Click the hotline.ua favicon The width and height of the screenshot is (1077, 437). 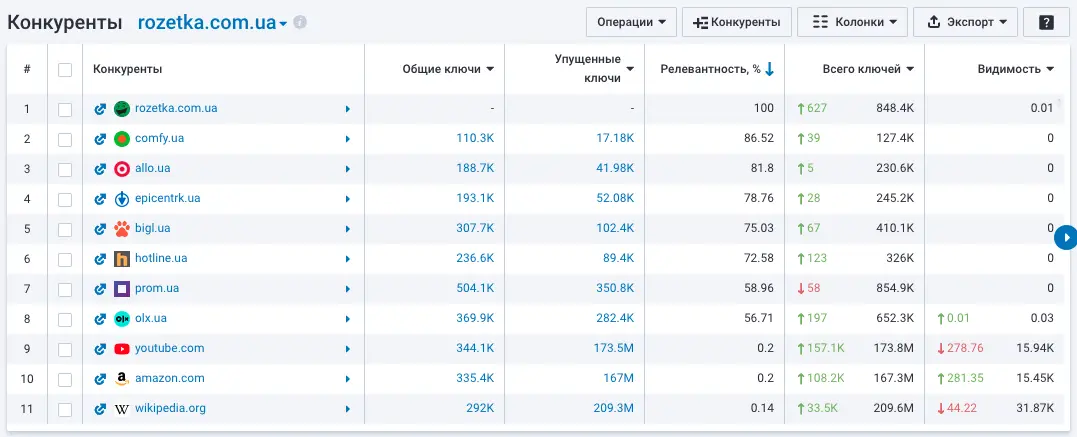(122, 258)
